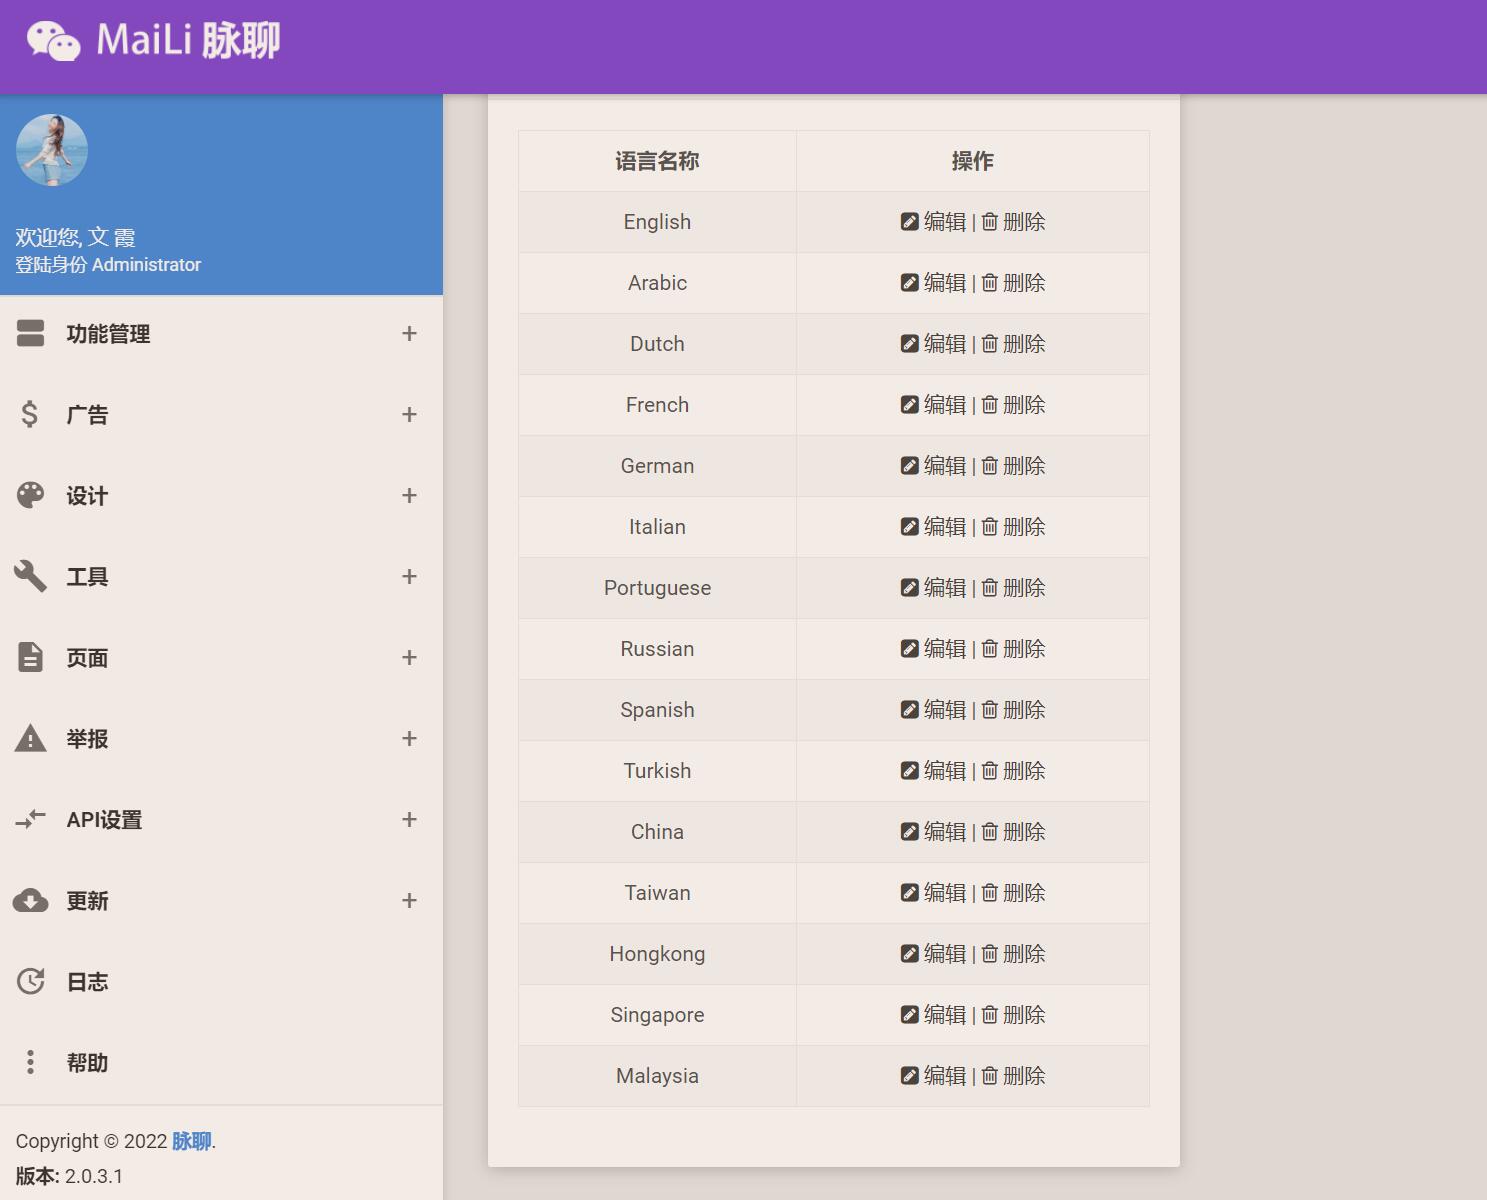Image resolution: width=1487 pixels, height=1200 pixels.
Task: Click the clock history 日志 icon
Action: (x=30, y=981)
